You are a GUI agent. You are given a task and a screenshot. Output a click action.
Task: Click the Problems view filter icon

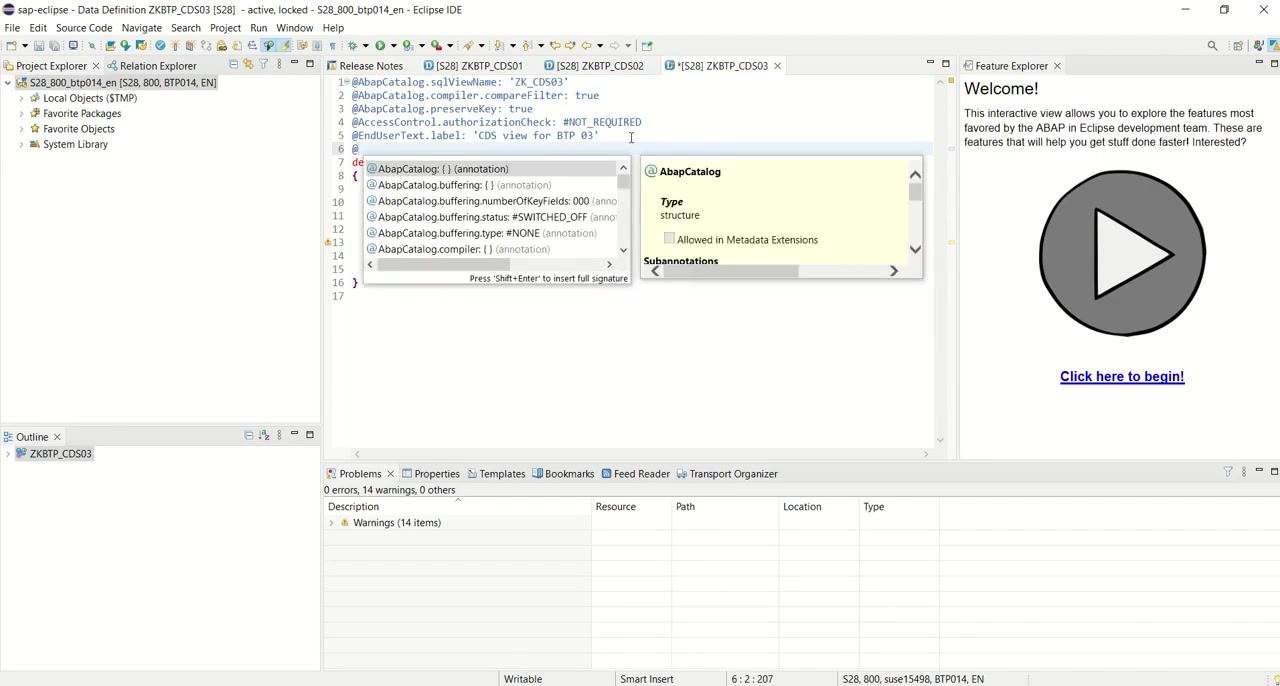(1228, 472)
